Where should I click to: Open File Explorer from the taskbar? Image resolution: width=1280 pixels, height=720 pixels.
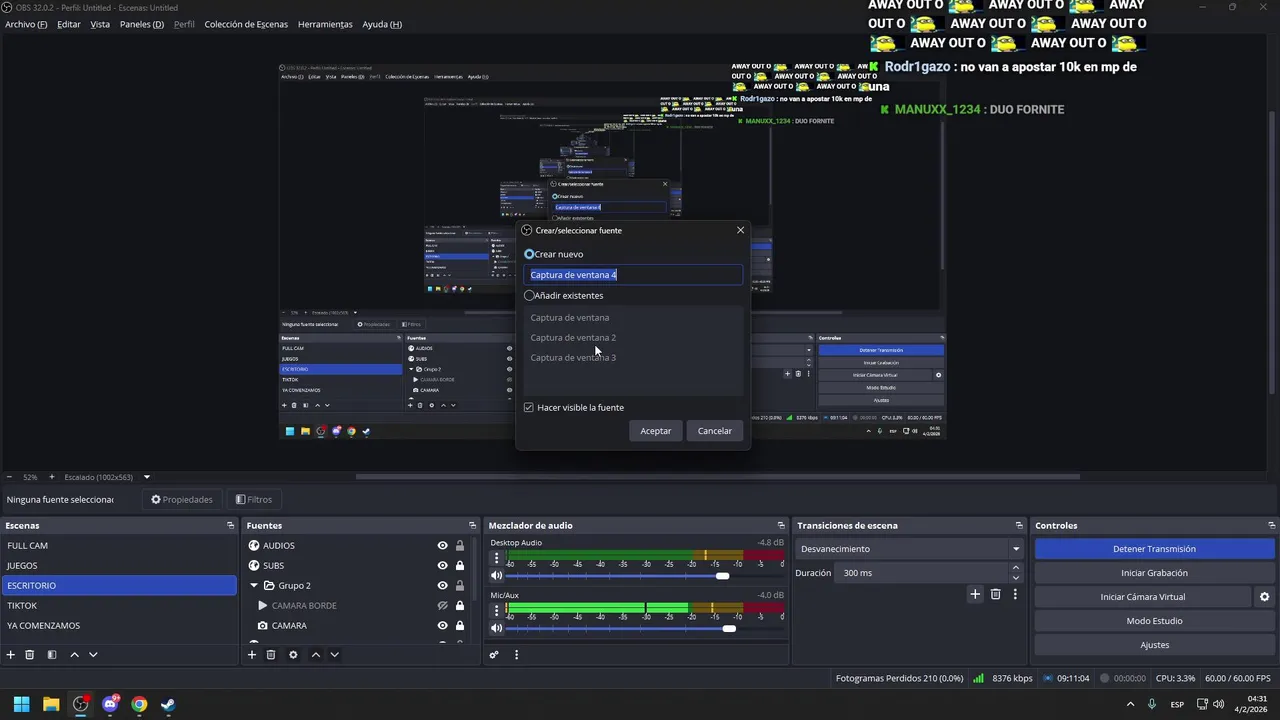pos(51,704)
